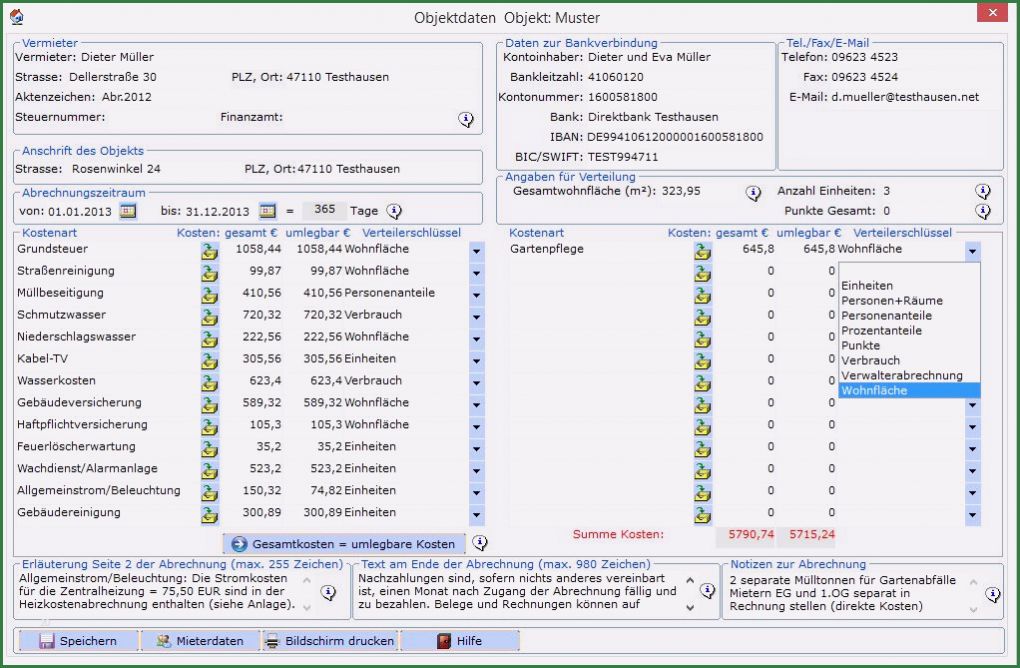
Task: Show info for Gesamtwohnfläche
Action: tap(753, 193)
